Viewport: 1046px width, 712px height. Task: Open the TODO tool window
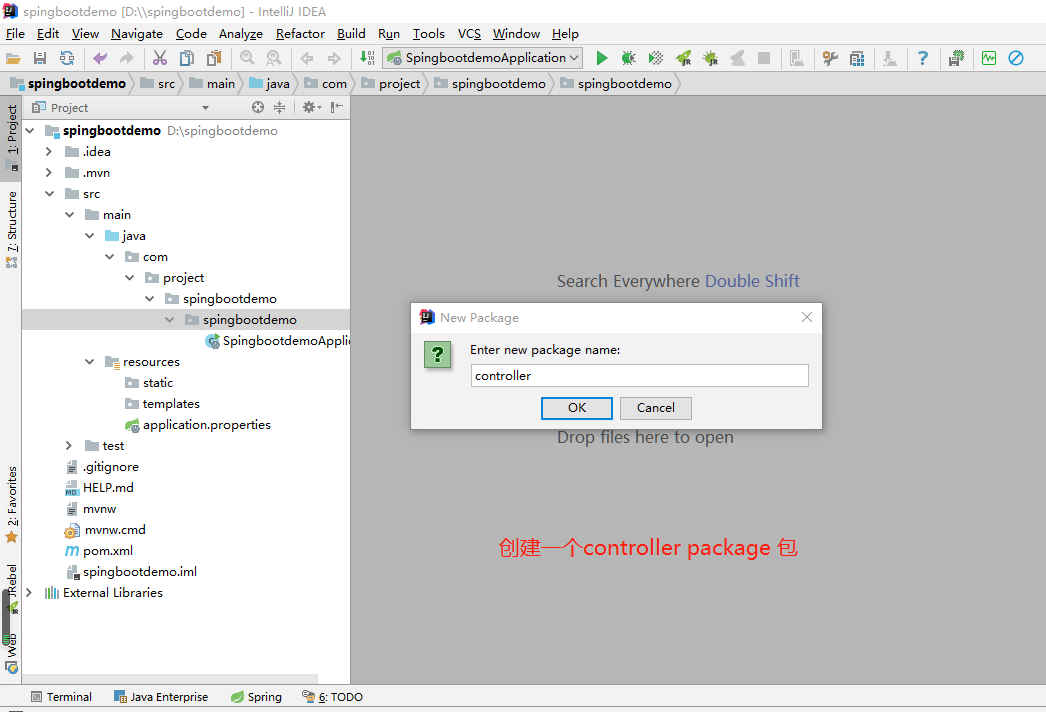tap(332, 697)
